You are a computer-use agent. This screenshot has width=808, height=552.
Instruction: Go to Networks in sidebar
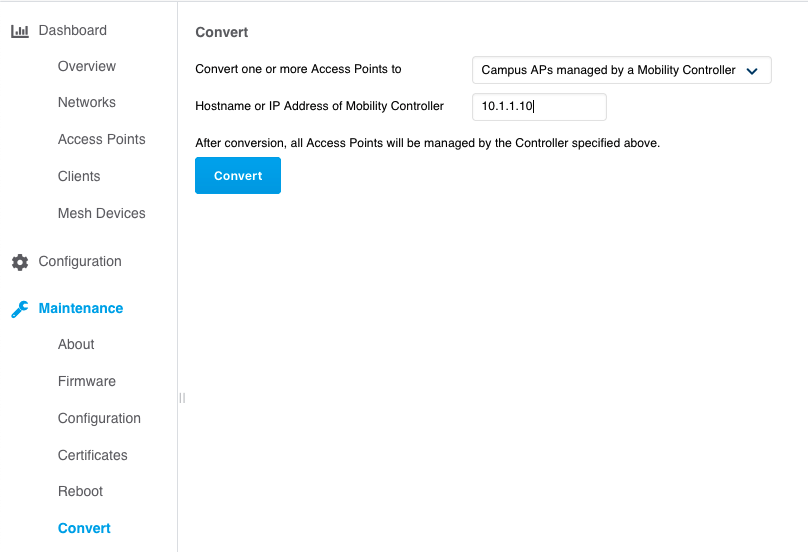point(87,103)
